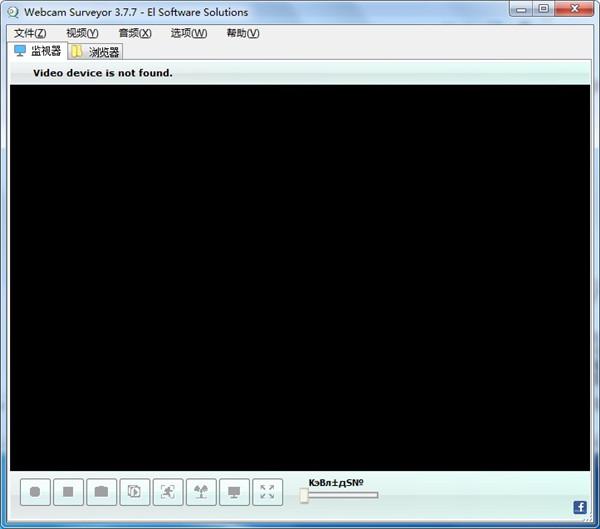
Task: Click the stop square button
Action: click(x=68, y=492)
